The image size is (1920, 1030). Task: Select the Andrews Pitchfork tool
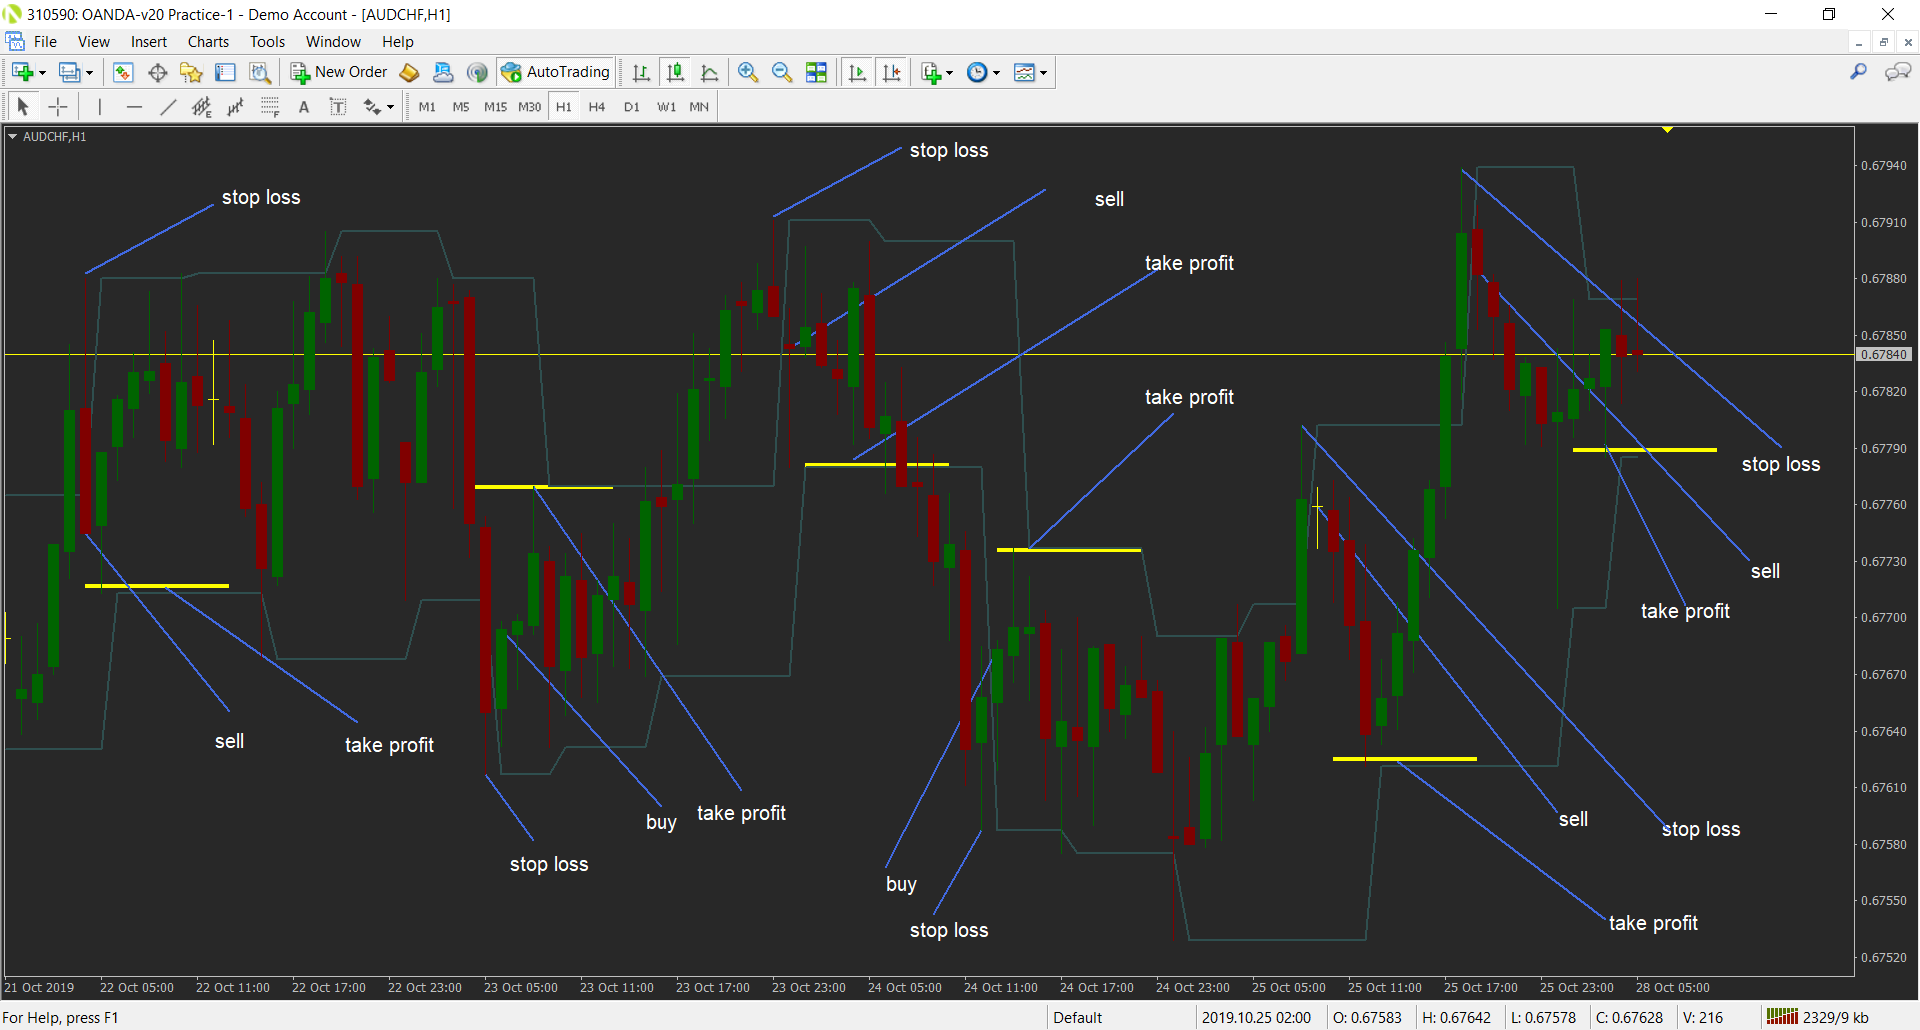pos(236,107)
